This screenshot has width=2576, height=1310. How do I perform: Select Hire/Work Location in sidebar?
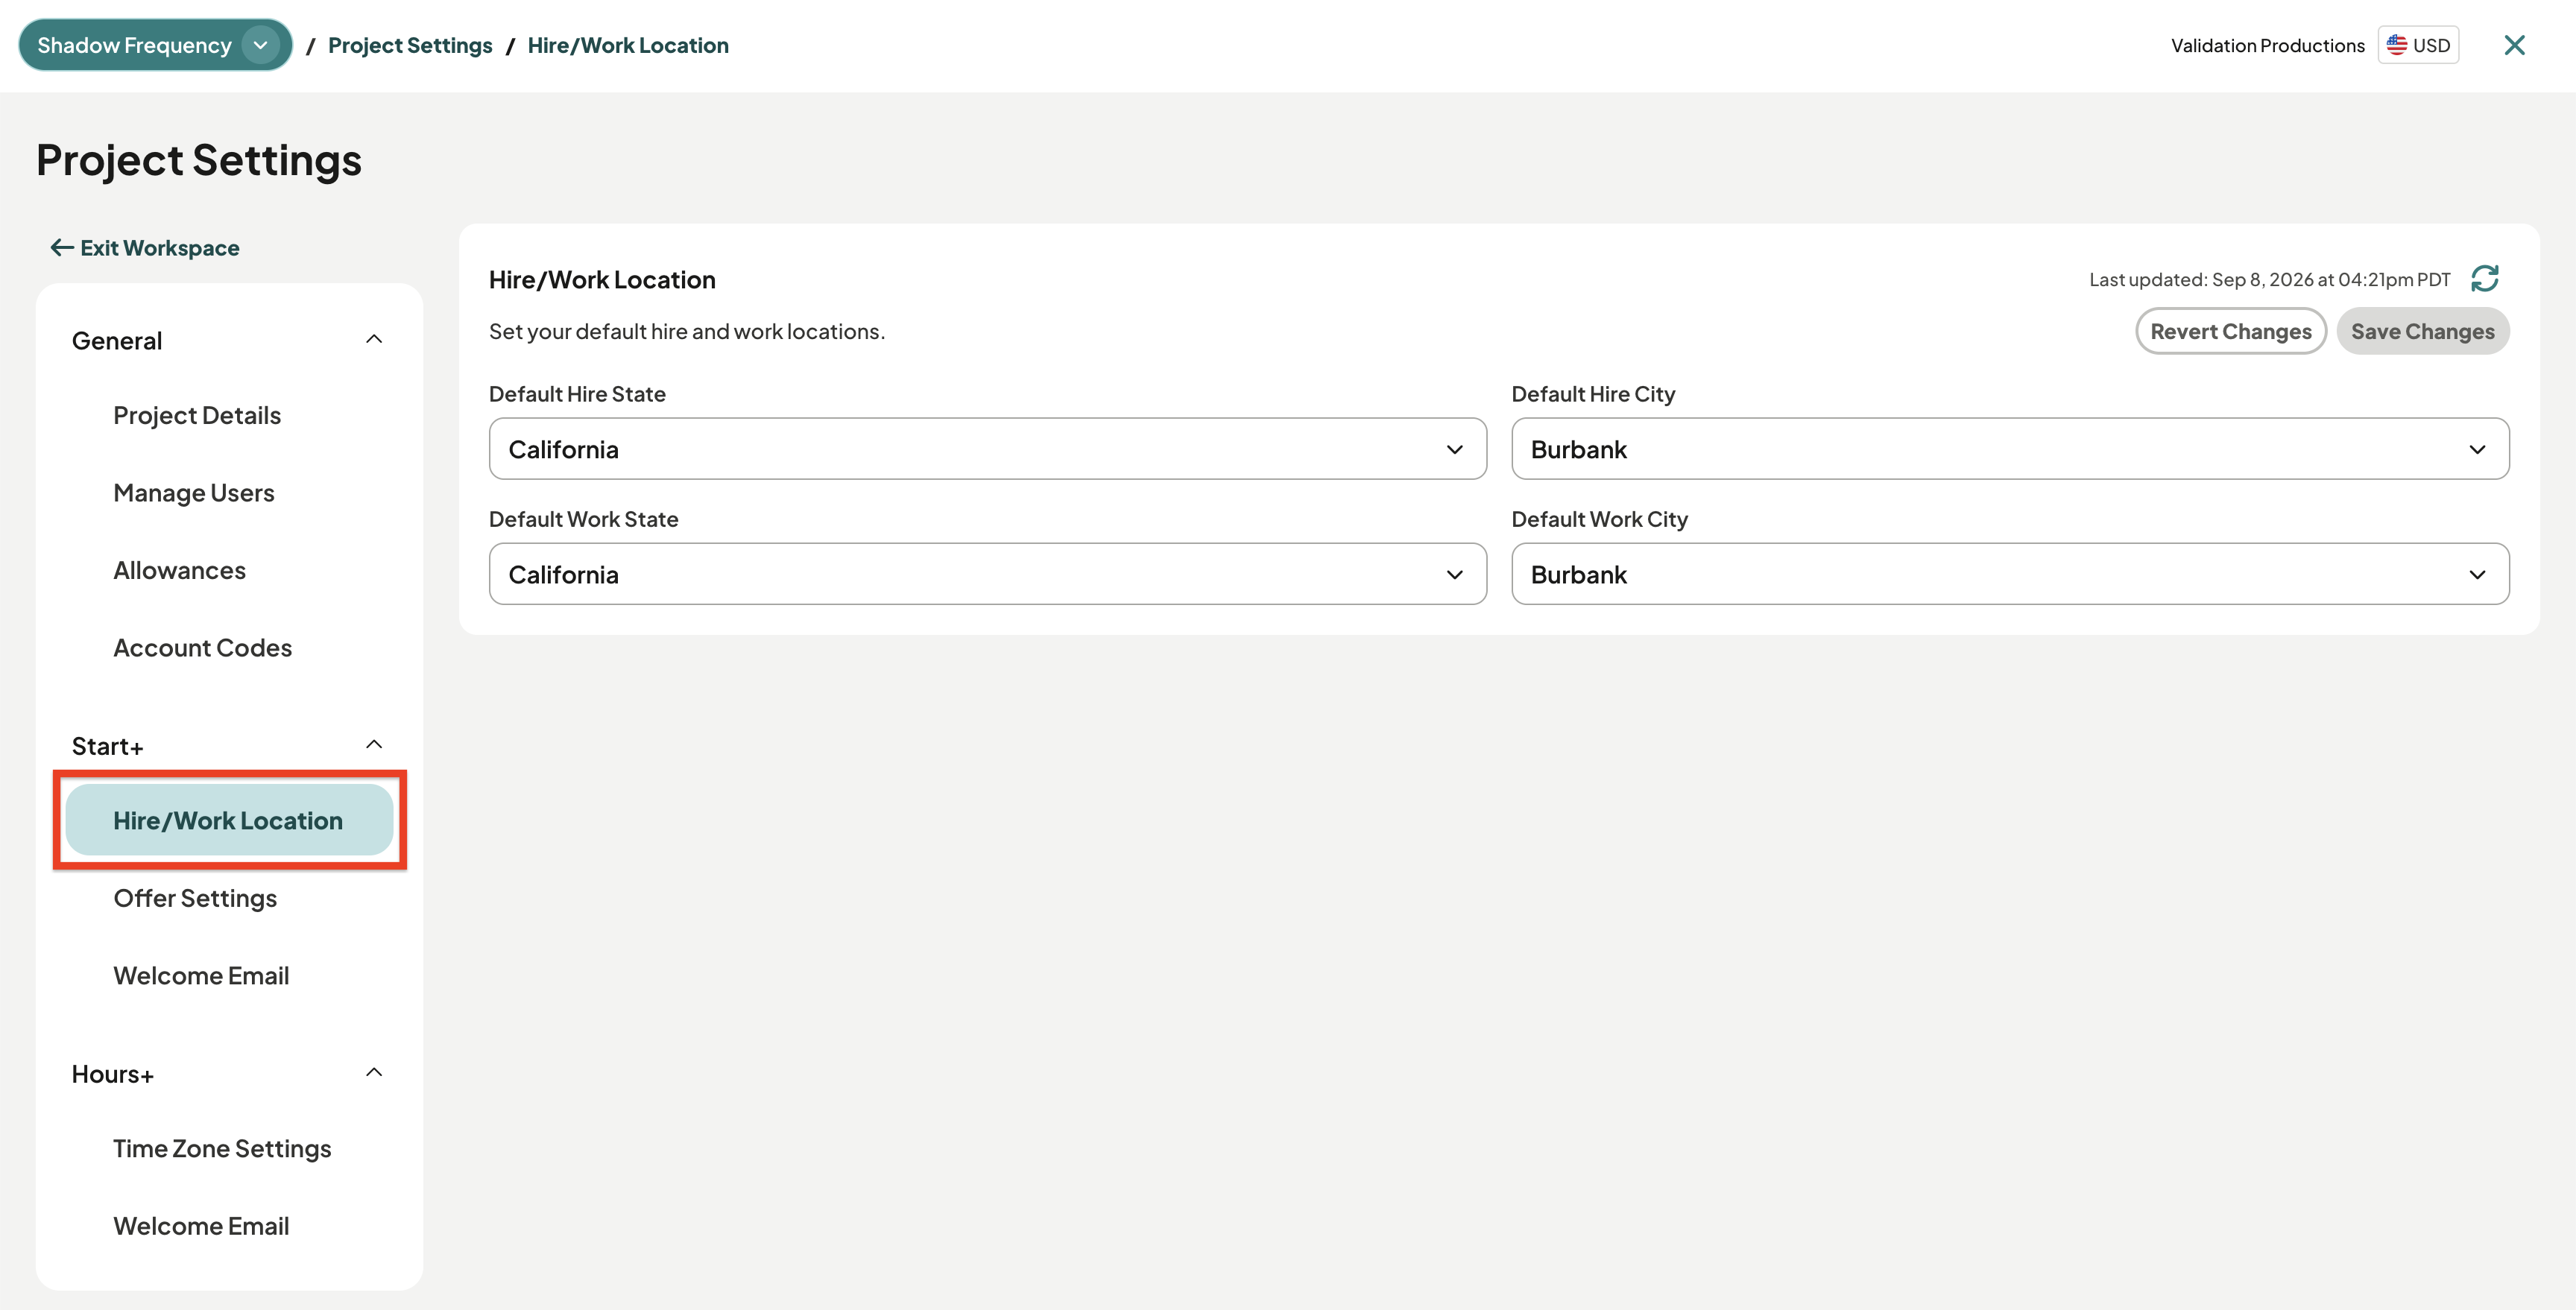pyautogui.click(x=229, y=820)
